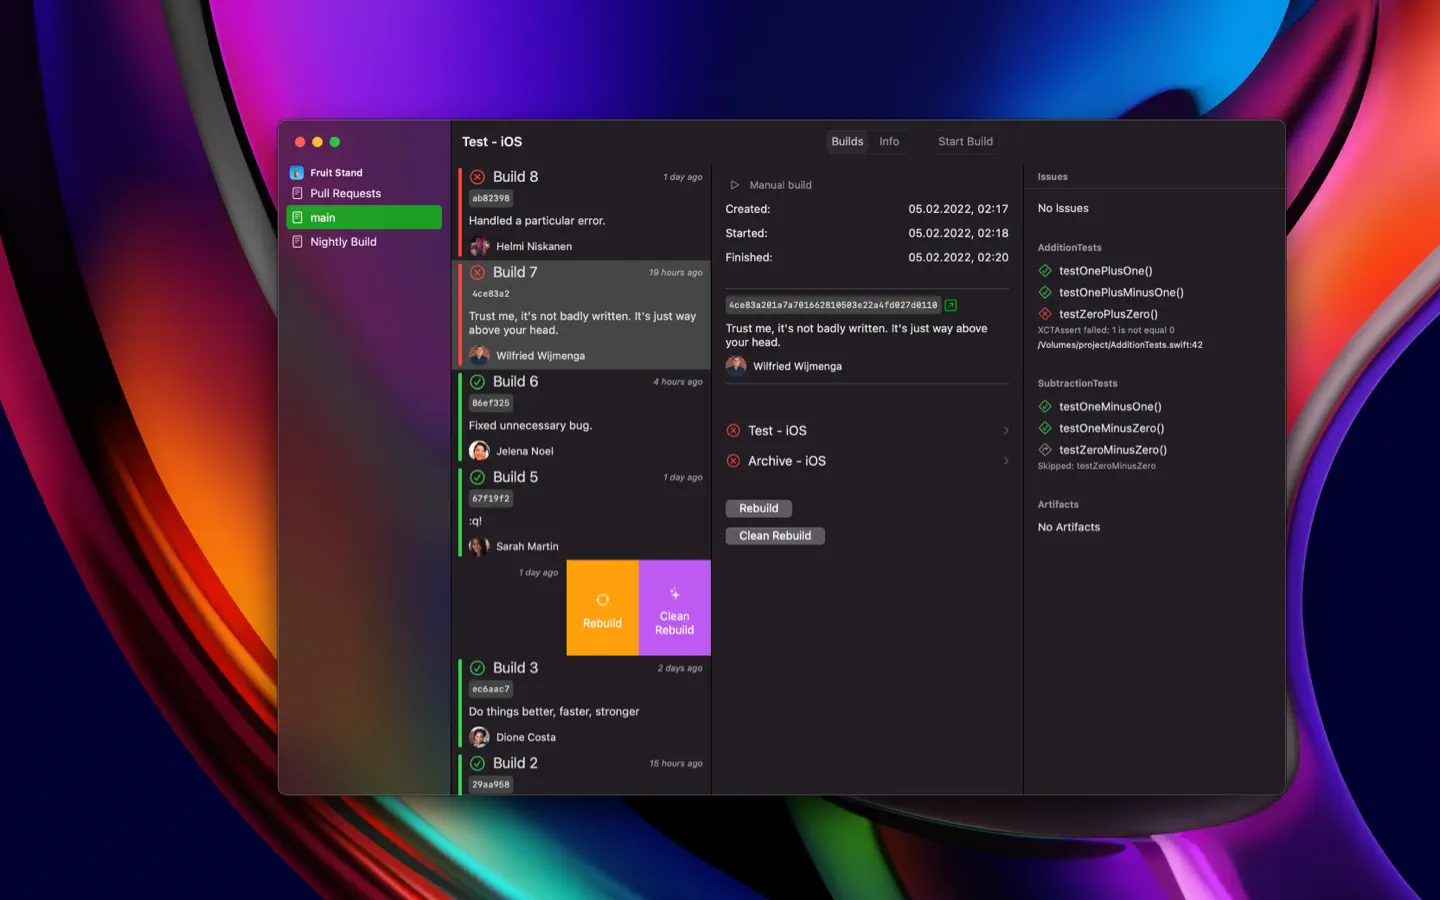1440x900 pixels.
Task: Click Wilfried Wijmenga's avatar in detail pane
Action: (x=736, y=366)
